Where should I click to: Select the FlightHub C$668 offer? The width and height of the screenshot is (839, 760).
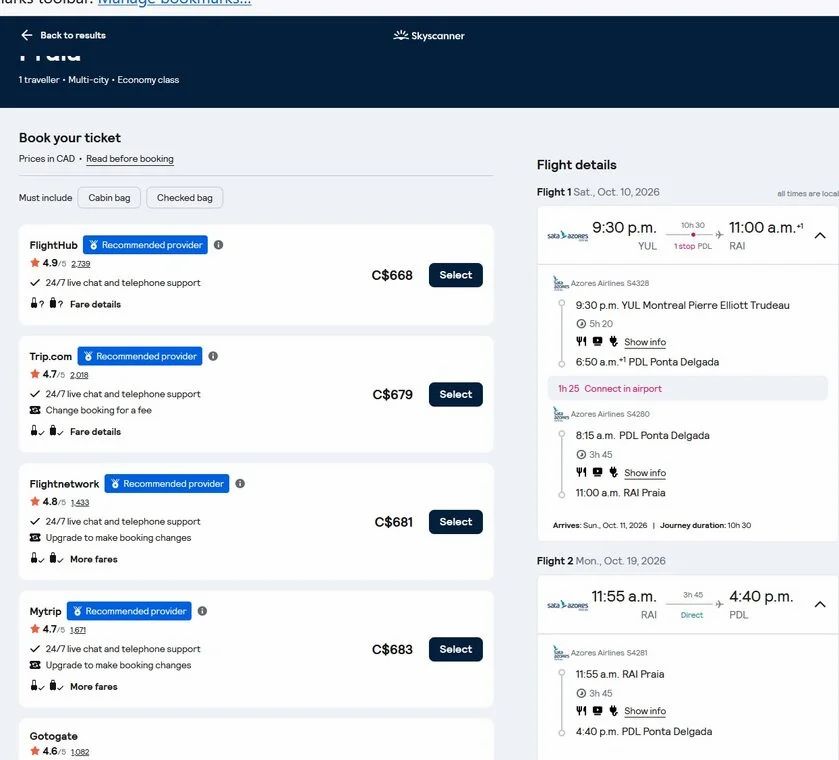[455, 275]
